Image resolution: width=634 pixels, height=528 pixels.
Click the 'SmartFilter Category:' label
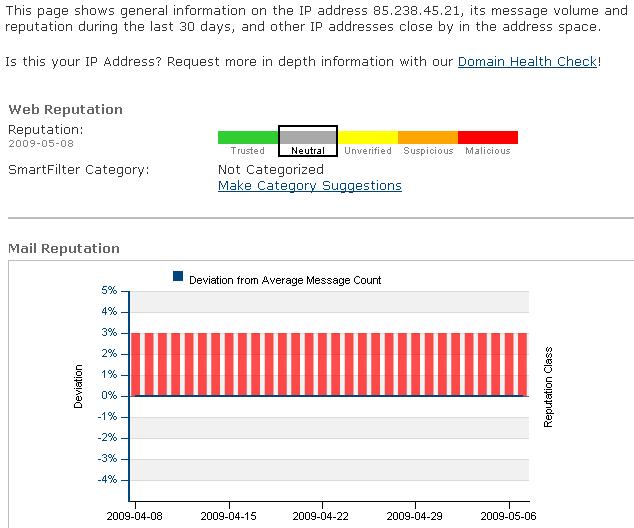click(79, 169)
